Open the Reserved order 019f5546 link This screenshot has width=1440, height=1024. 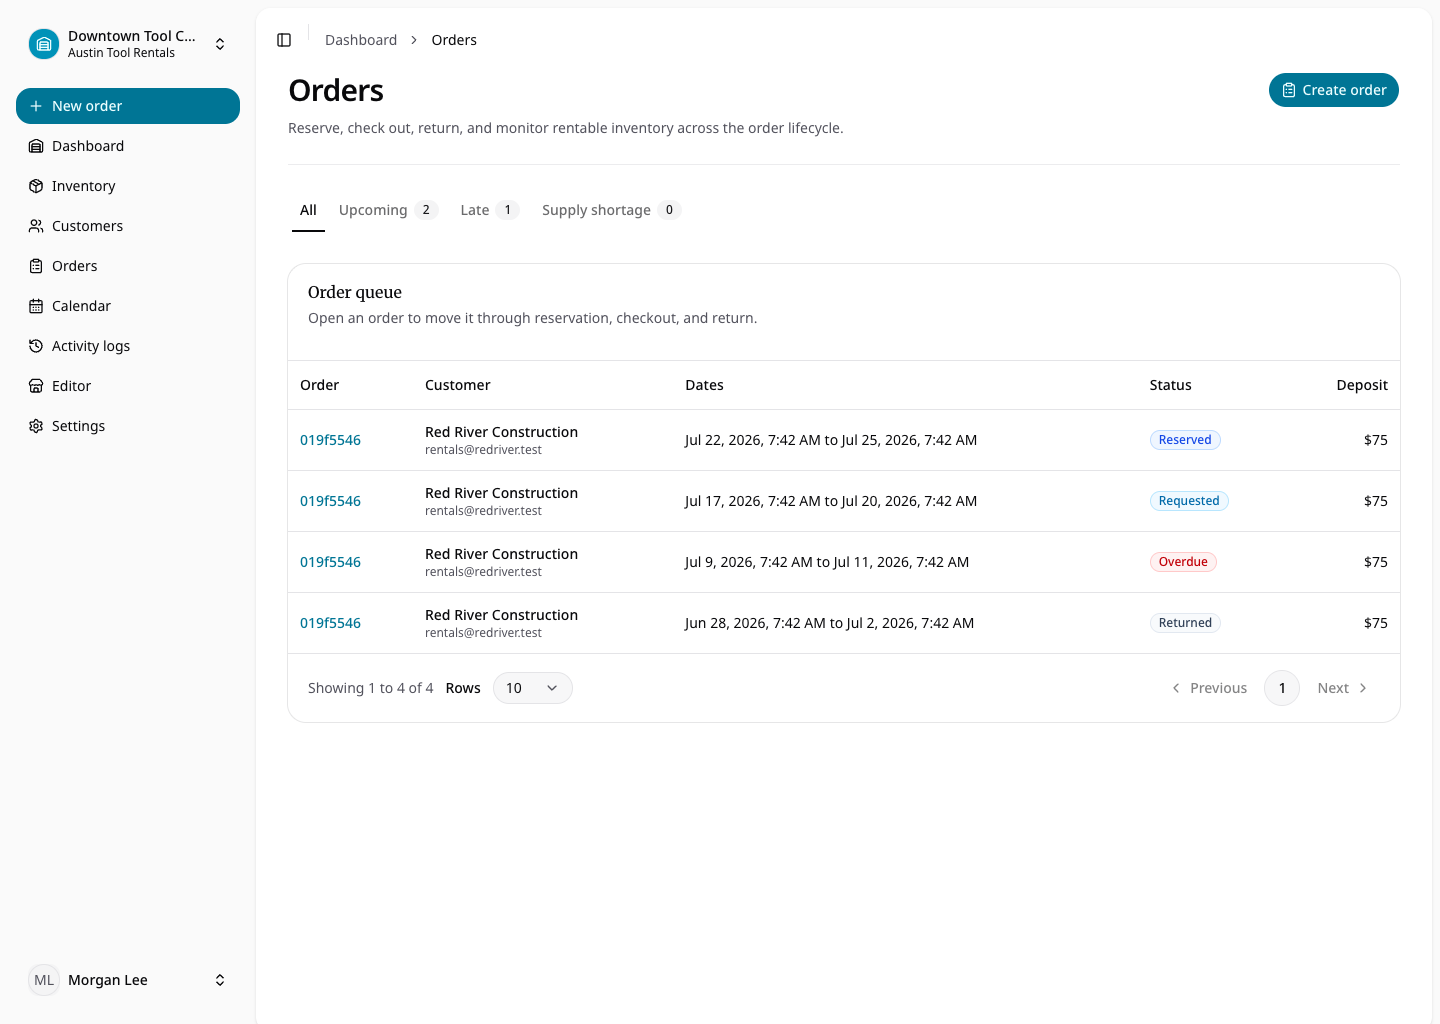click(330, 440)
